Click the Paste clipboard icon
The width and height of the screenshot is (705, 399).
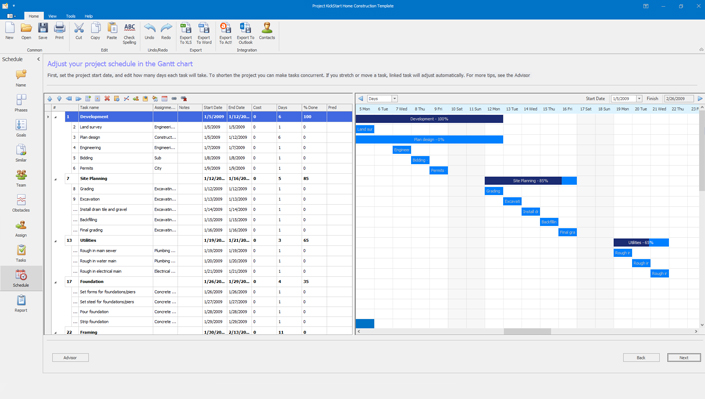(x=112, y=31)
